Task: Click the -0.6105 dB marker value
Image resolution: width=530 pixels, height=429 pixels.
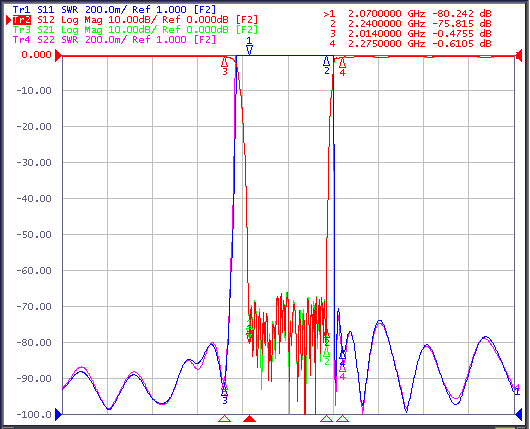Action: 462,44
